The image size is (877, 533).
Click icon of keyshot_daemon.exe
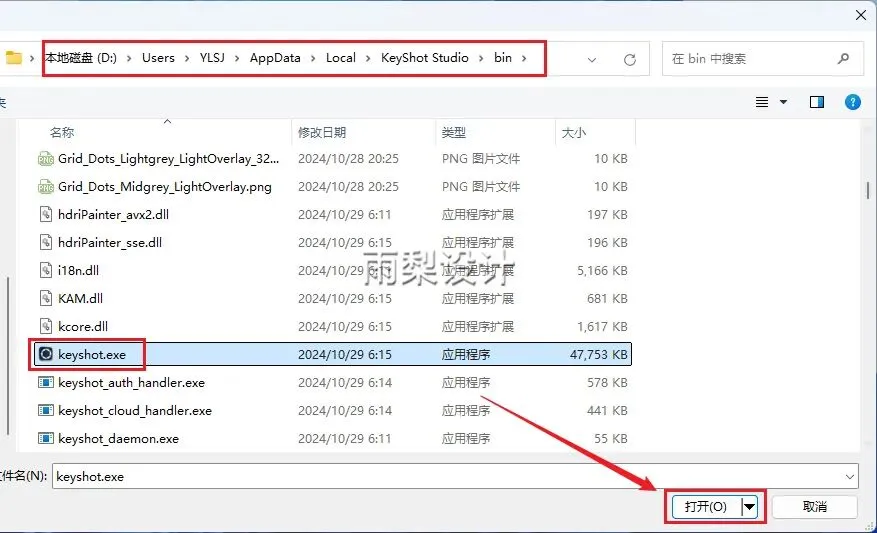click(x=46, y=438)
